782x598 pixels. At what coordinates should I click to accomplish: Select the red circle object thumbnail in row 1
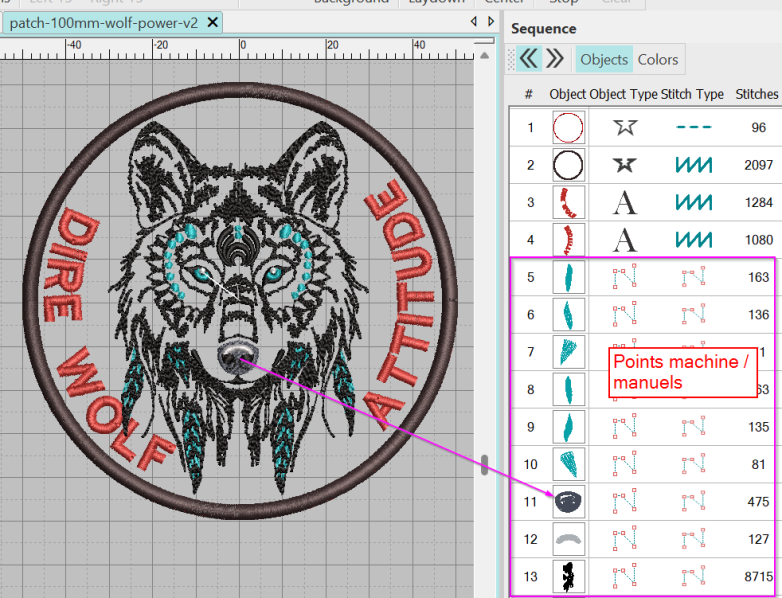pyautogui.click(x=568, y=128)
